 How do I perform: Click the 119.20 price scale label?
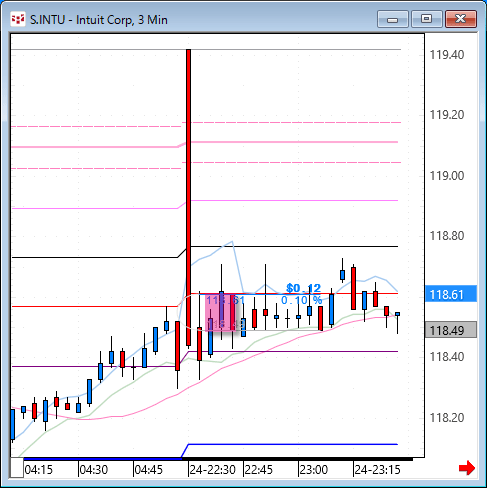pyautogui.click(x=447, y=115)
